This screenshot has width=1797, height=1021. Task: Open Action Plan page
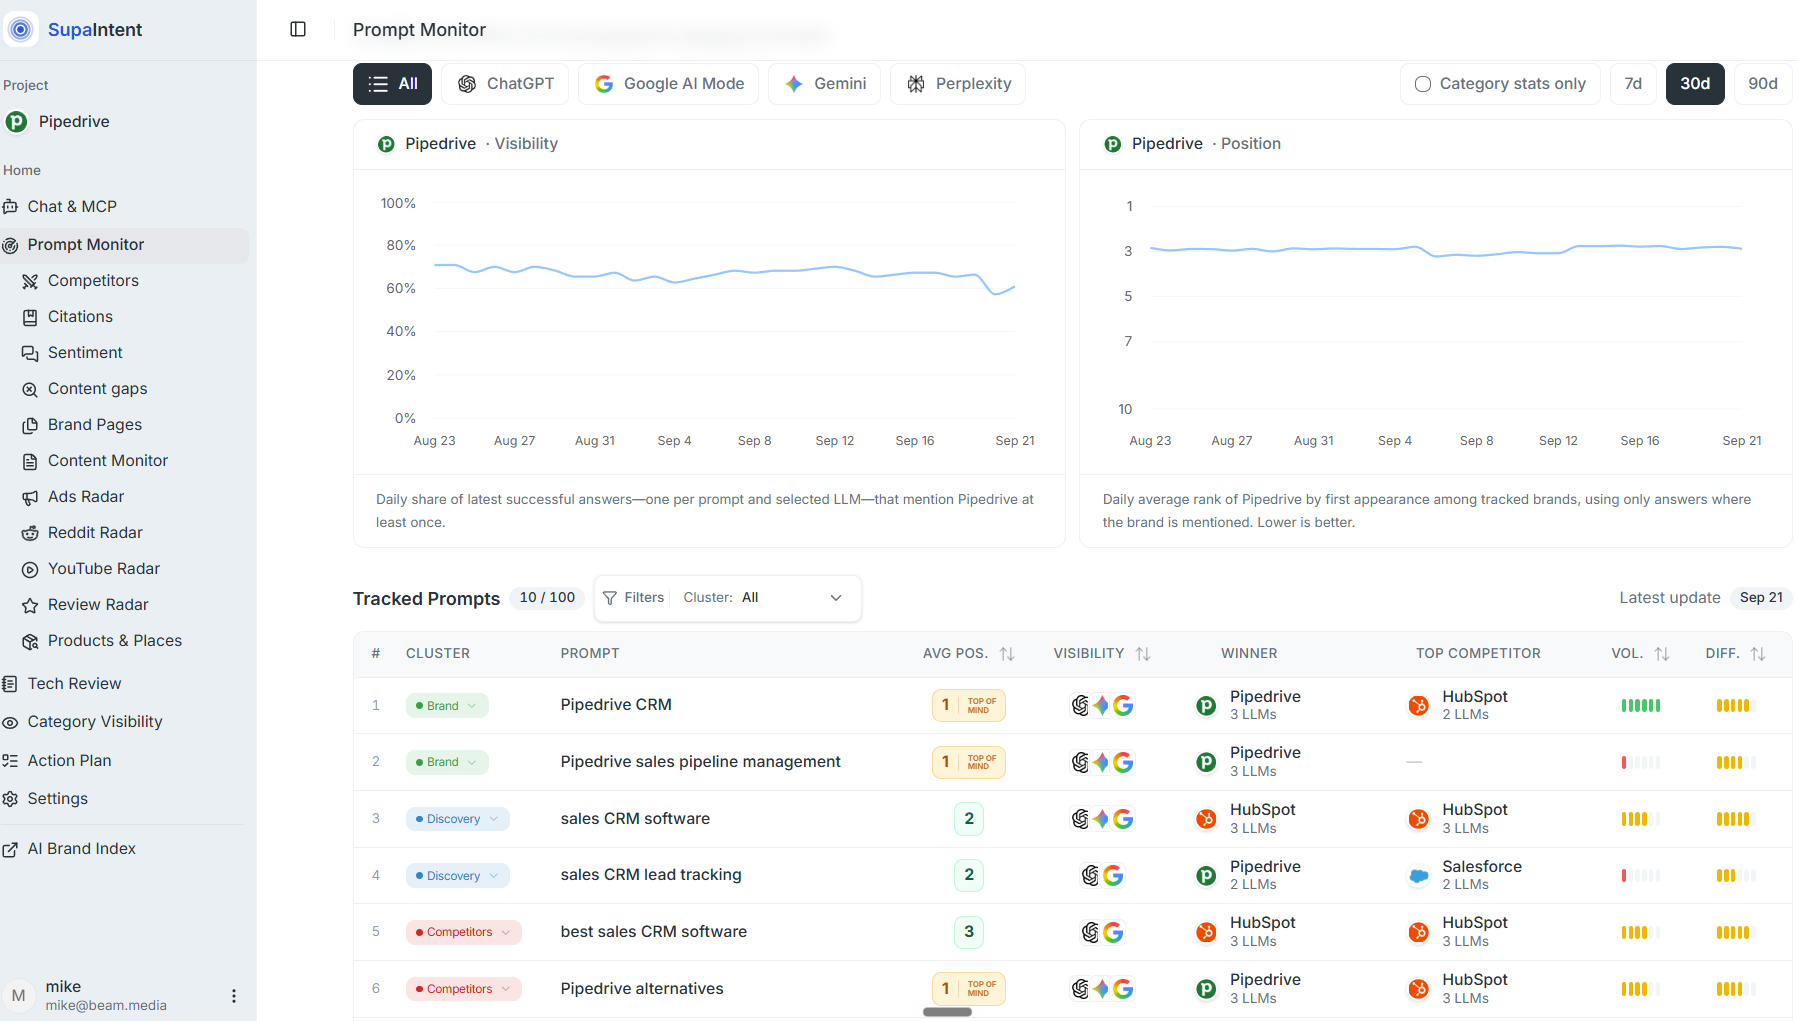click(x=57, y=761)
